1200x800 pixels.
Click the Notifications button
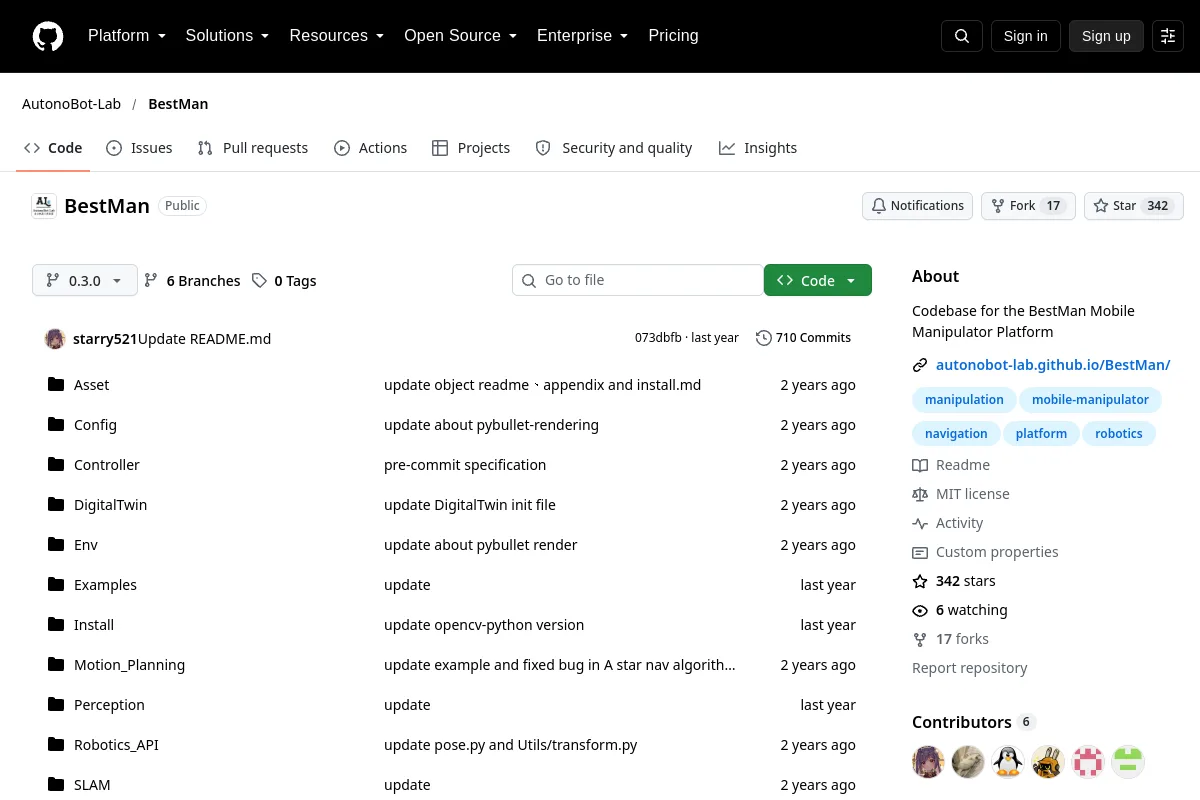(918, 206)
